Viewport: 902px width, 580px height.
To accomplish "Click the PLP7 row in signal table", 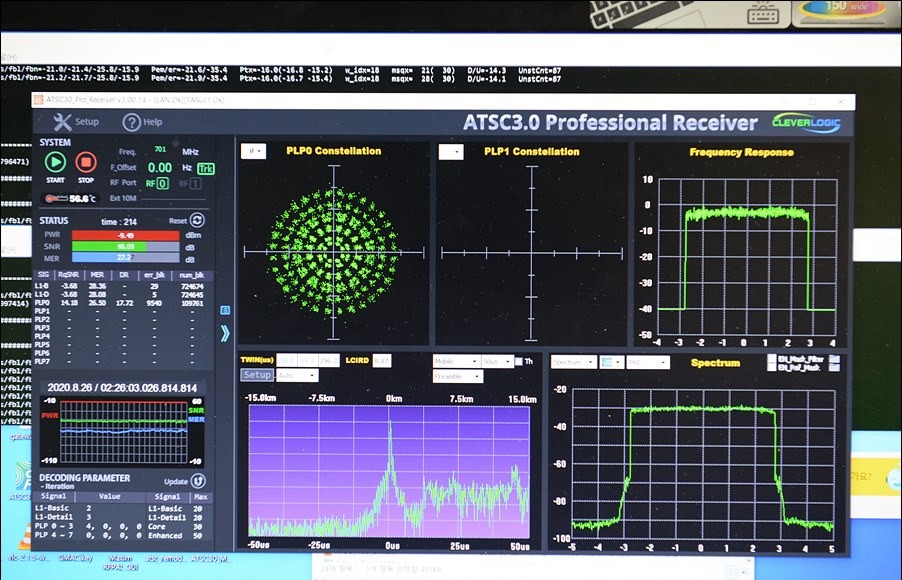I will 121,362.
